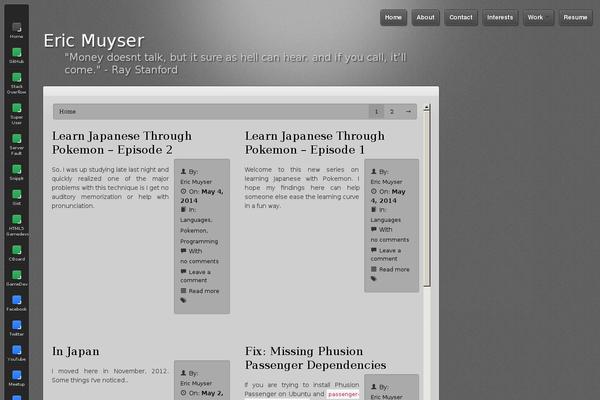Go to the About page

click(x=426, y=18)
